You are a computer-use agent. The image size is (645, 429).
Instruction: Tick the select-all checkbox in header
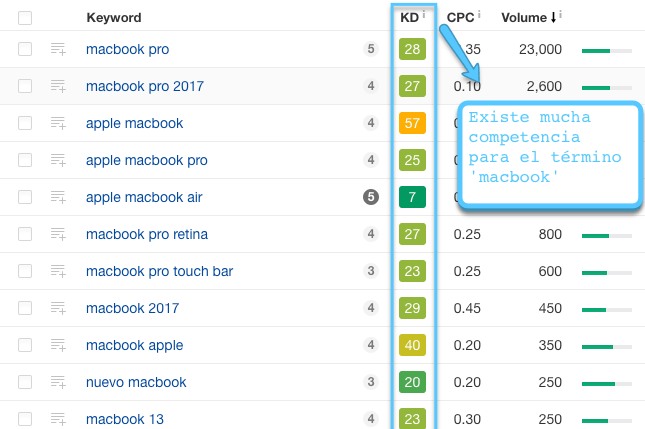pyautogui.click(x=25, y=18)
